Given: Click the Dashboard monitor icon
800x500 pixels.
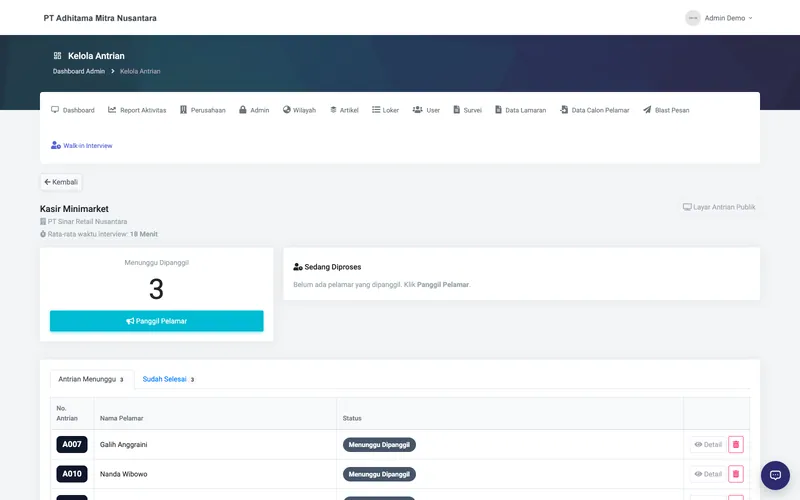Looking at the screenshot, I should (55, 110).
